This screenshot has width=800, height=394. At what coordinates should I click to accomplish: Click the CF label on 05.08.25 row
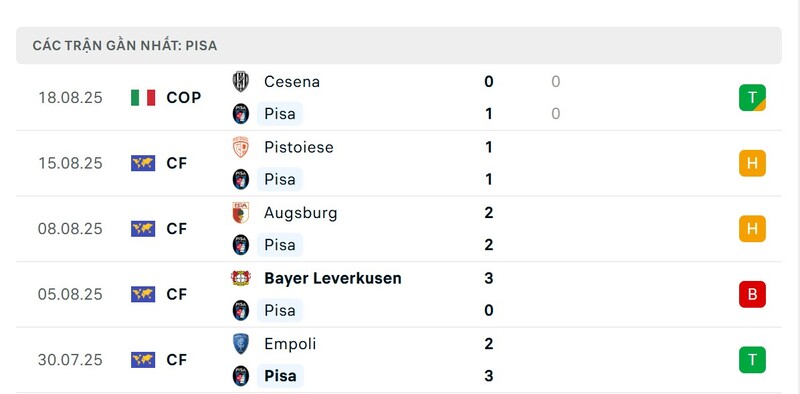pyautogui.click(x=177, y=294)
